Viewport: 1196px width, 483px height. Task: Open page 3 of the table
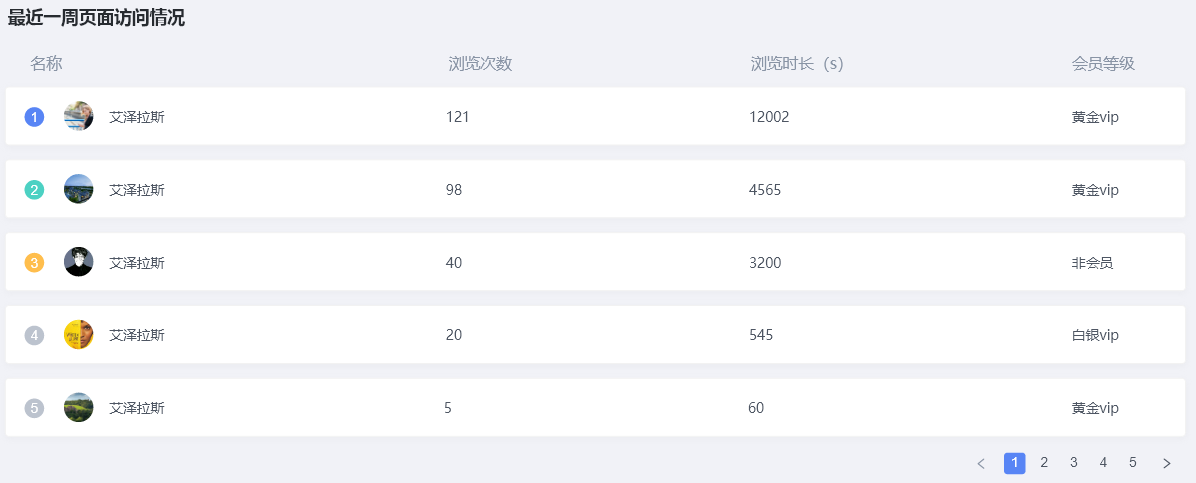tap(1074, 463)
